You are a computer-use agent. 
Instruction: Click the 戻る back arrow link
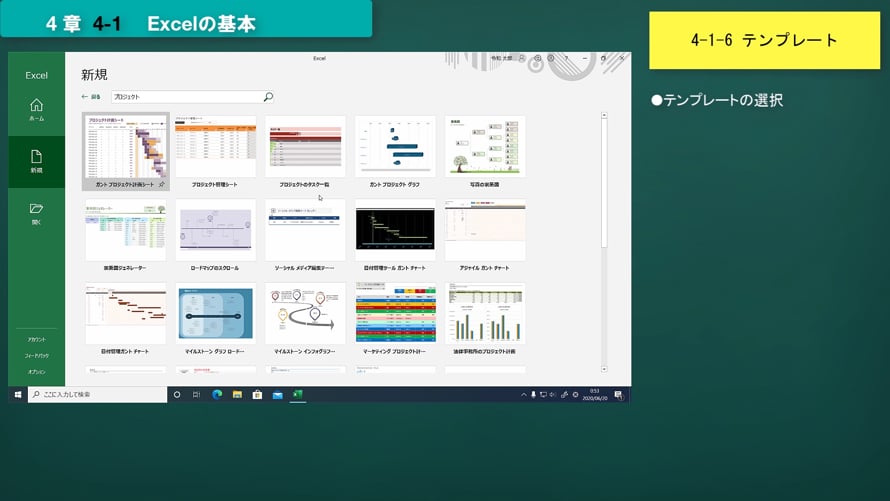[x=91, y=97]
